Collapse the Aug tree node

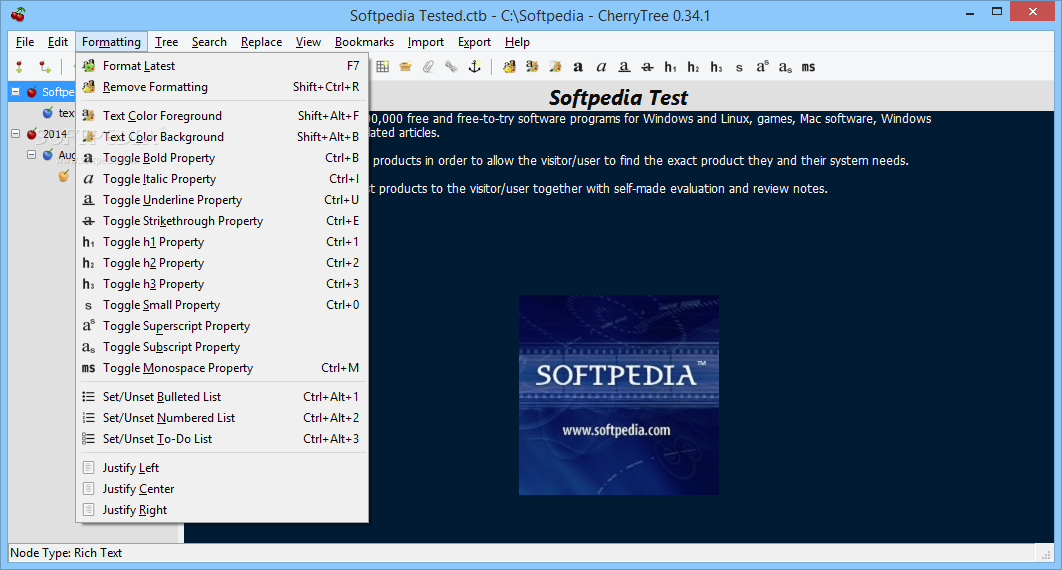point(31,155)
